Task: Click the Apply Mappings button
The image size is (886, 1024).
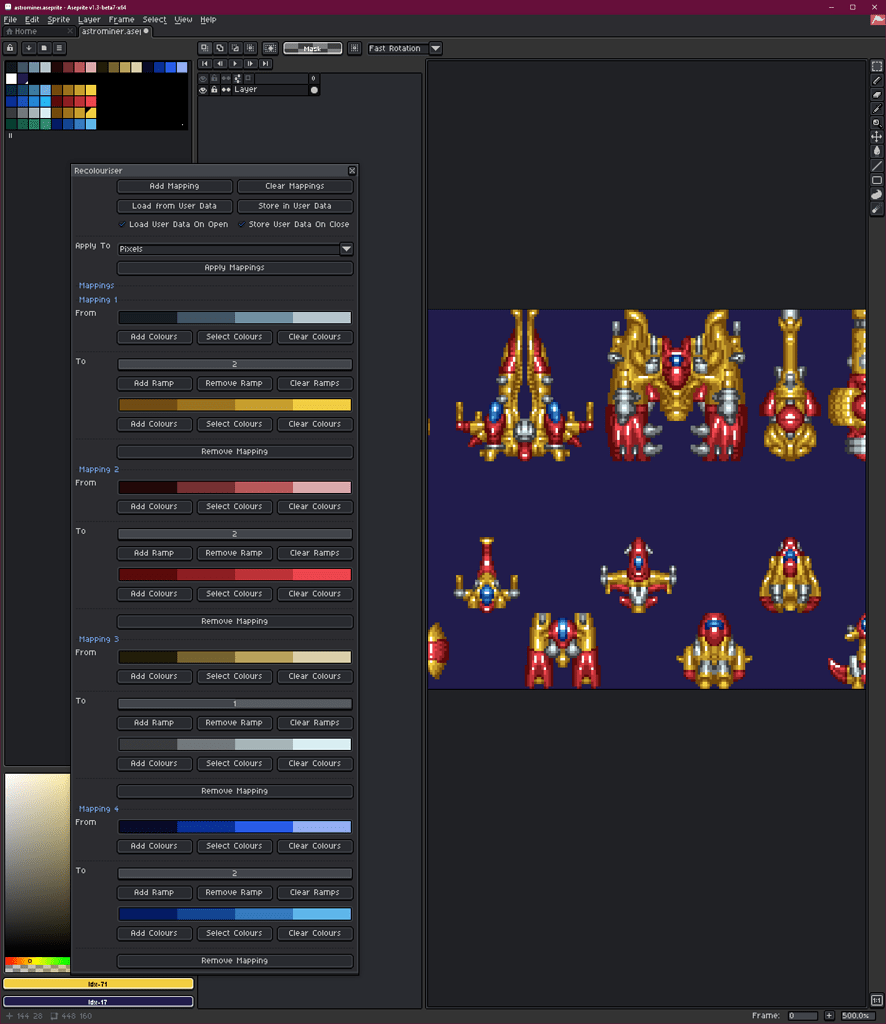Action: click(235, 268)
